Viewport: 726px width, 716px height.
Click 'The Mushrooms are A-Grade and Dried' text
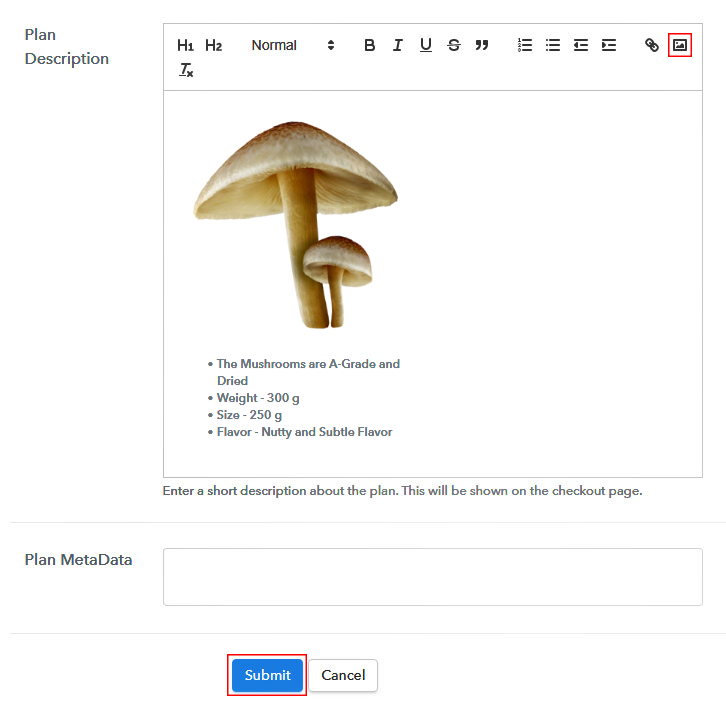tap(308, 372)
